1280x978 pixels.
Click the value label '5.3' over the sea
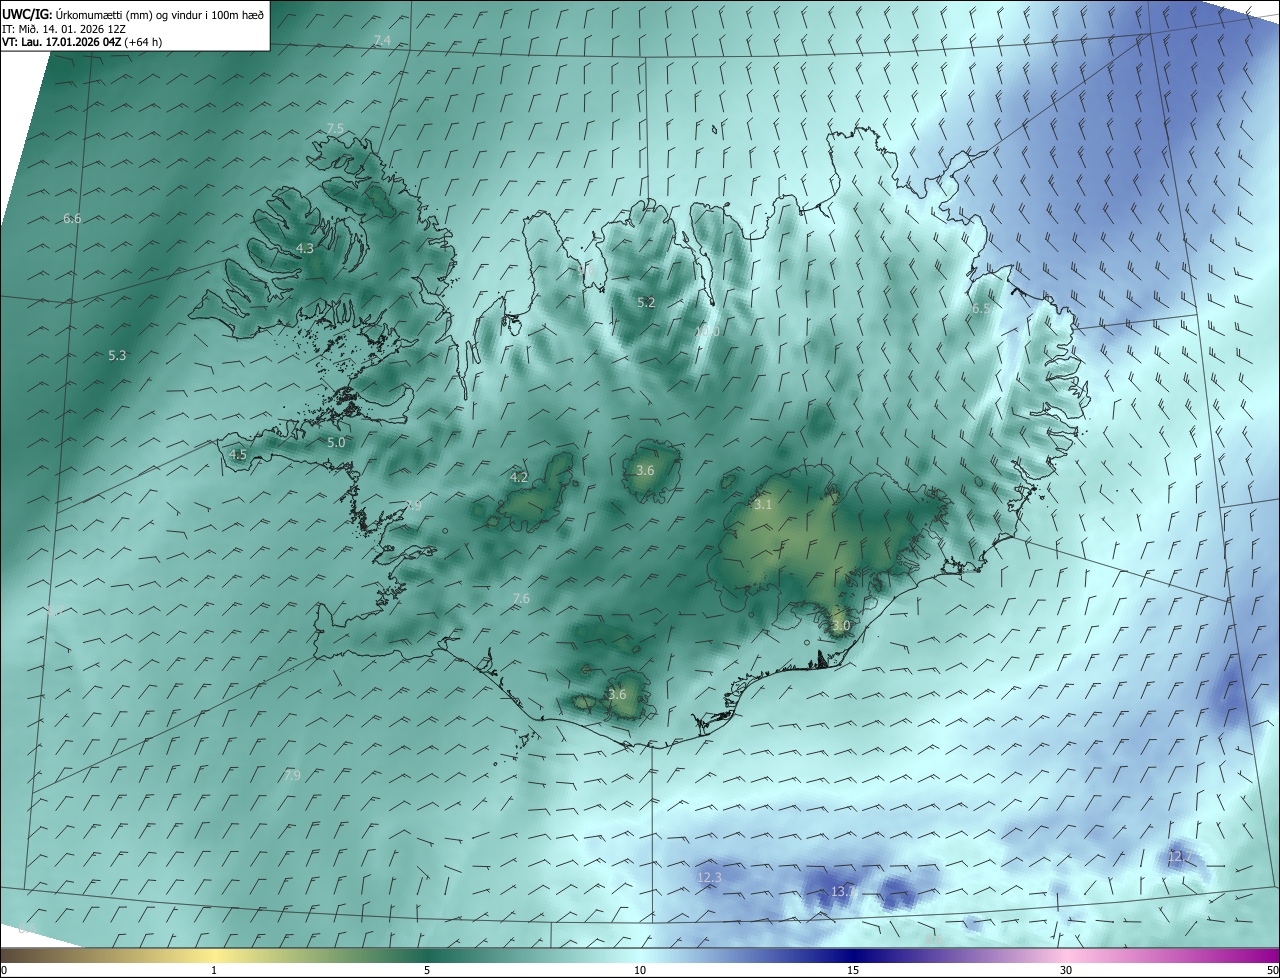coord(117,355)
